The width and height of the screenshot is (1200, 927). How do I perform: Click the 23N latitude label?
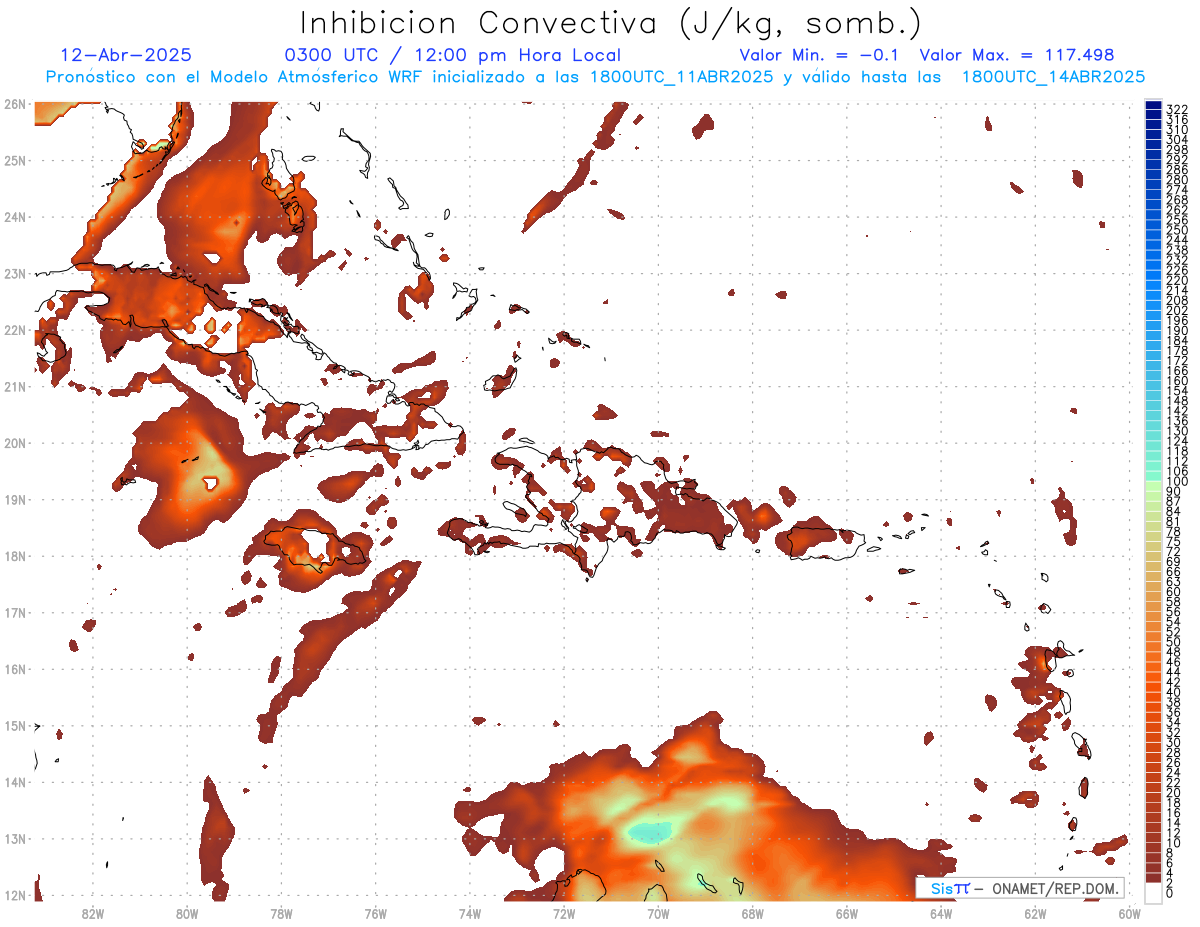(x=14, y=273)
